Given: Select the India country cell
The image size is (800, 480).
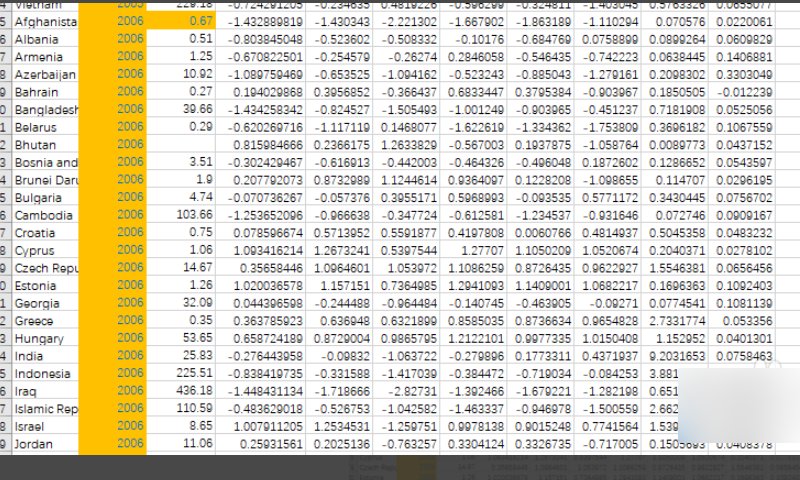Looking at the screenshot, I should pyautogui.click(x=43, y=356).
